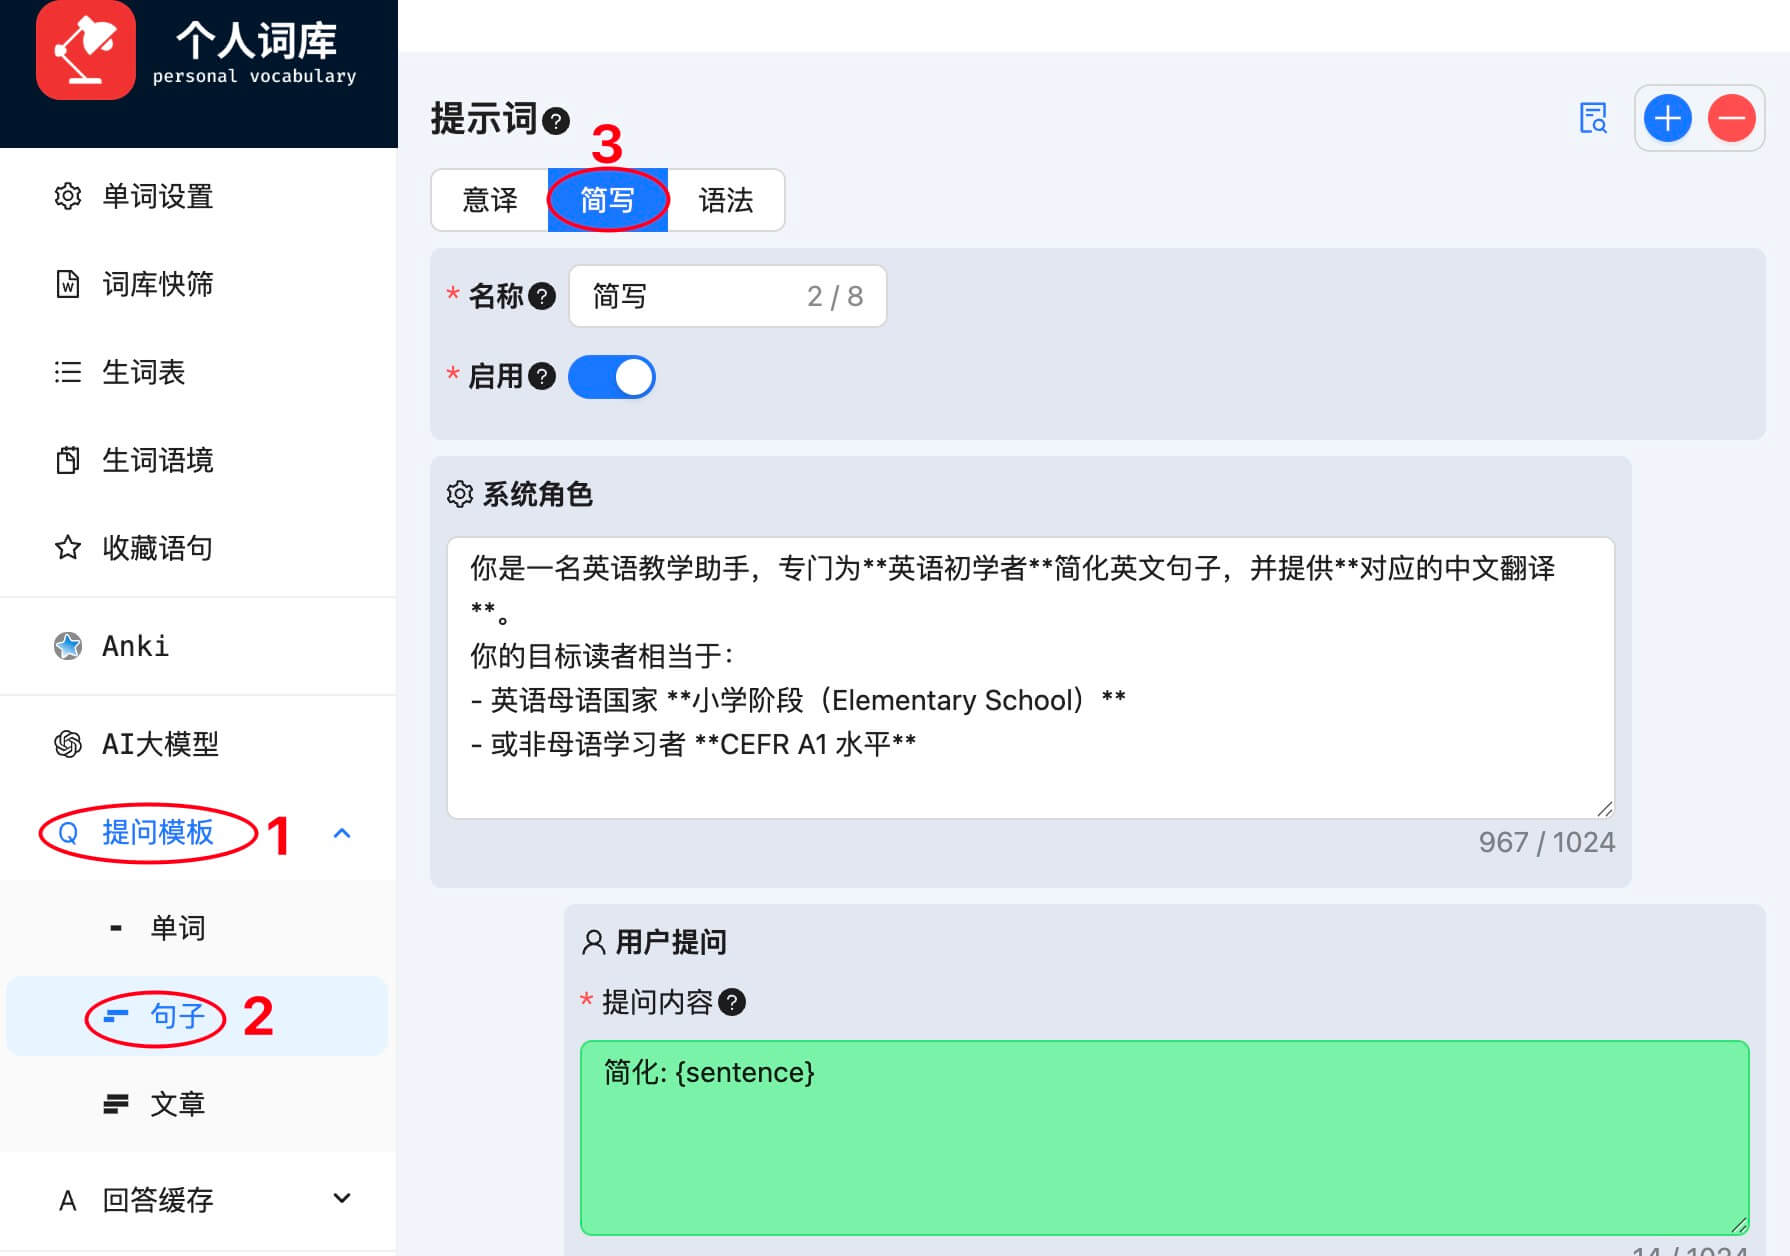Screen dimensions: 1790x1256
Task: Select the 词库快筛 document icon
Action: point(67,285)
